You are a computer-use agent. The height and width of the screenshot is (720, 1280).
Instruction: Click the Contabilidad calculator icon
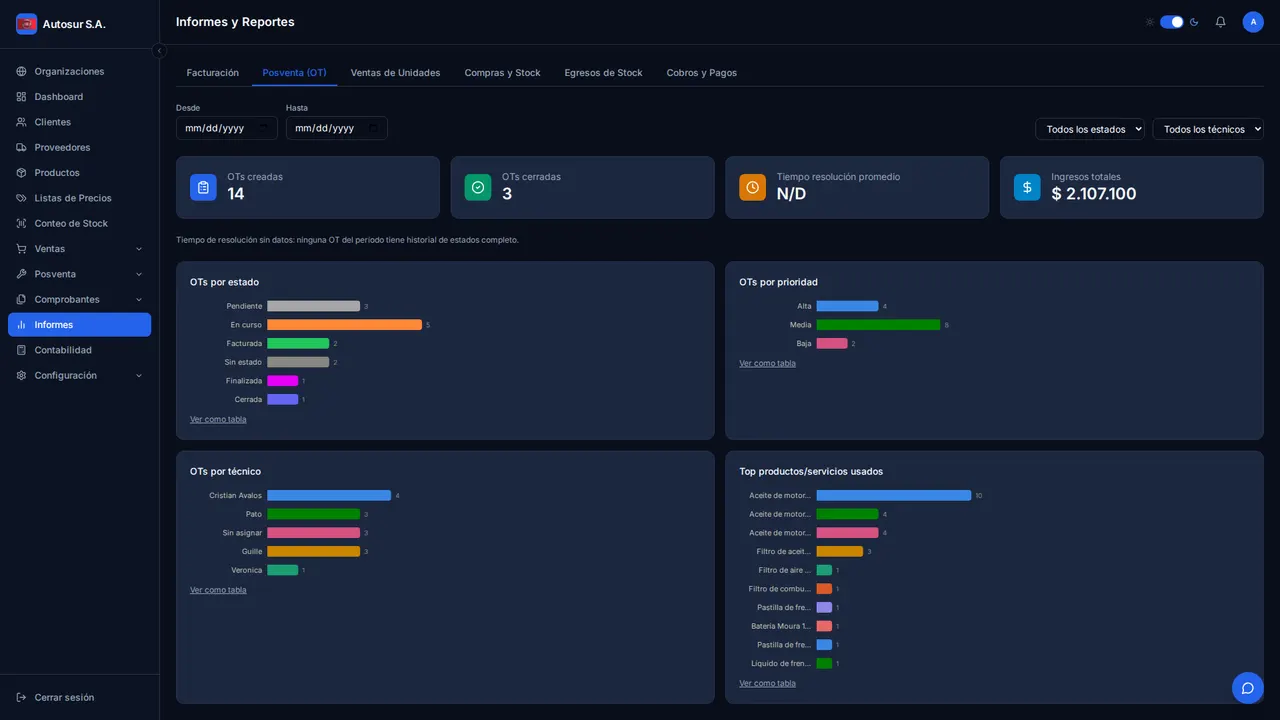[21, 350]
